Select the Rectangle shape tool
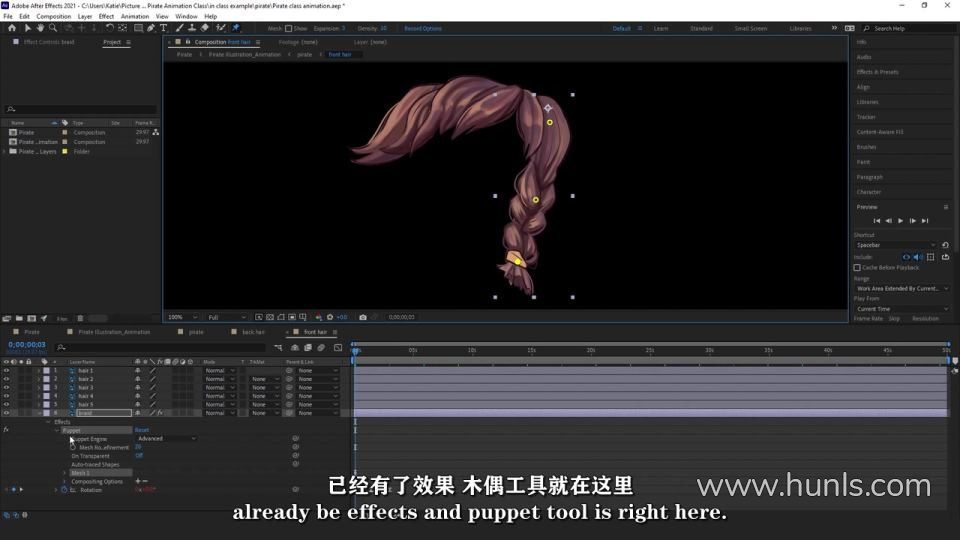Image resolution: width=960 pixels, height=540 pixels. [x=138, y=28]
